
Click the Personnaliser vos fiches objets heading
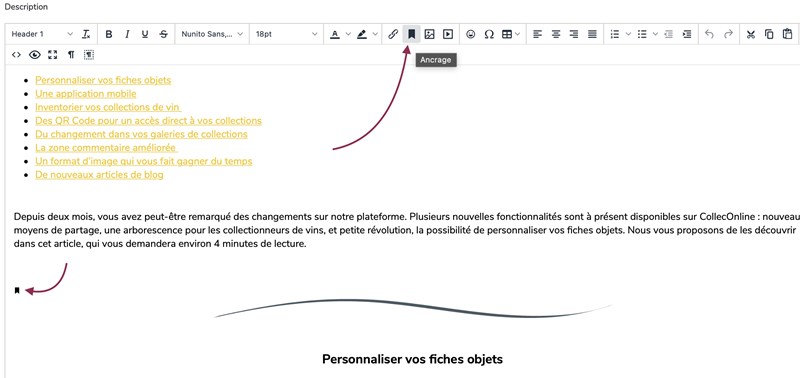pyautogui.click(x=412, y=359)
